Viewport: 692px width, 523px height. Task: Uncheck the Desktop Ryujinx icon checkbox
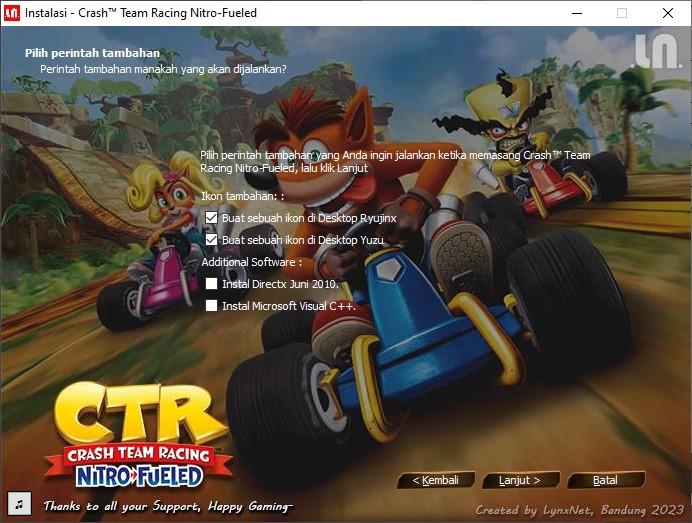211,217
